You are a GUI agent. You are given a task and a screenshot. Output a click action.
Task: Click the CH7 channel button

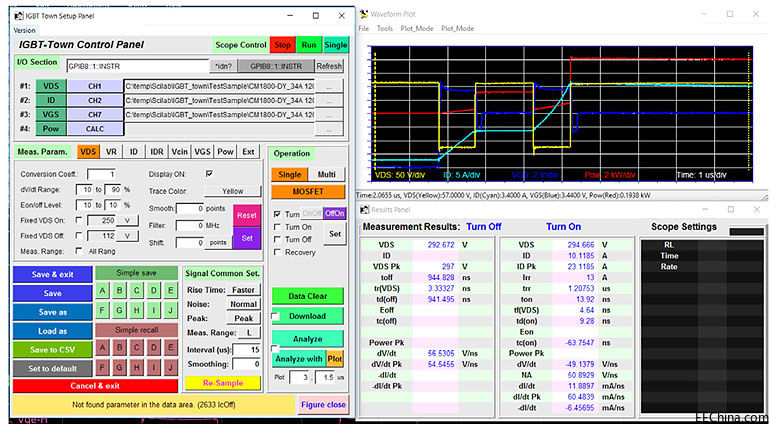tap(95, 114)
